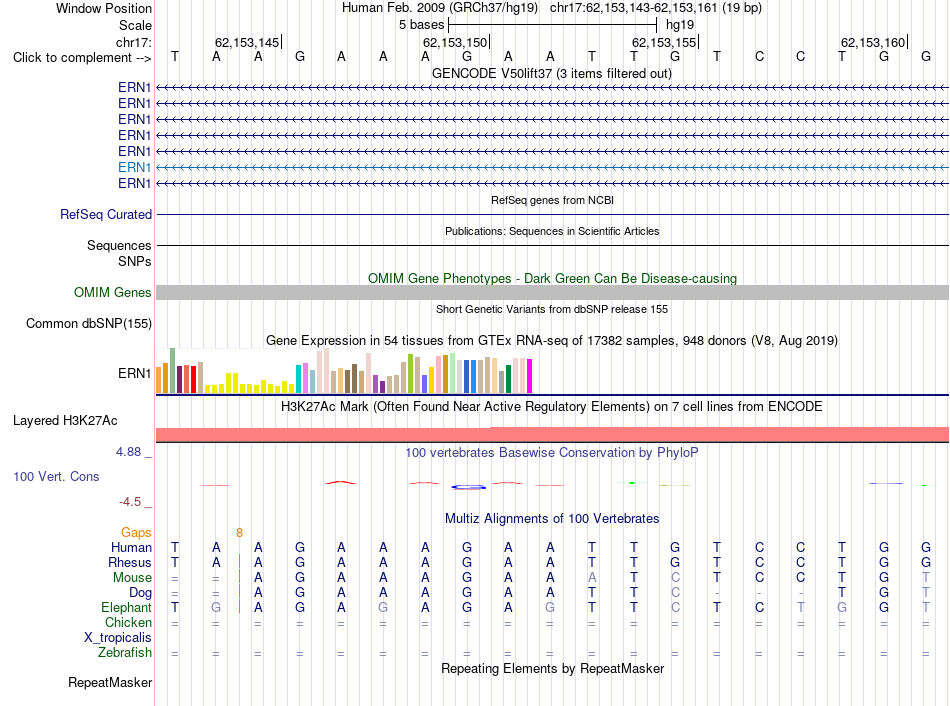Click the orange Gaps number 8
This screenshot has height=706, width=950.
pos(239,533)
